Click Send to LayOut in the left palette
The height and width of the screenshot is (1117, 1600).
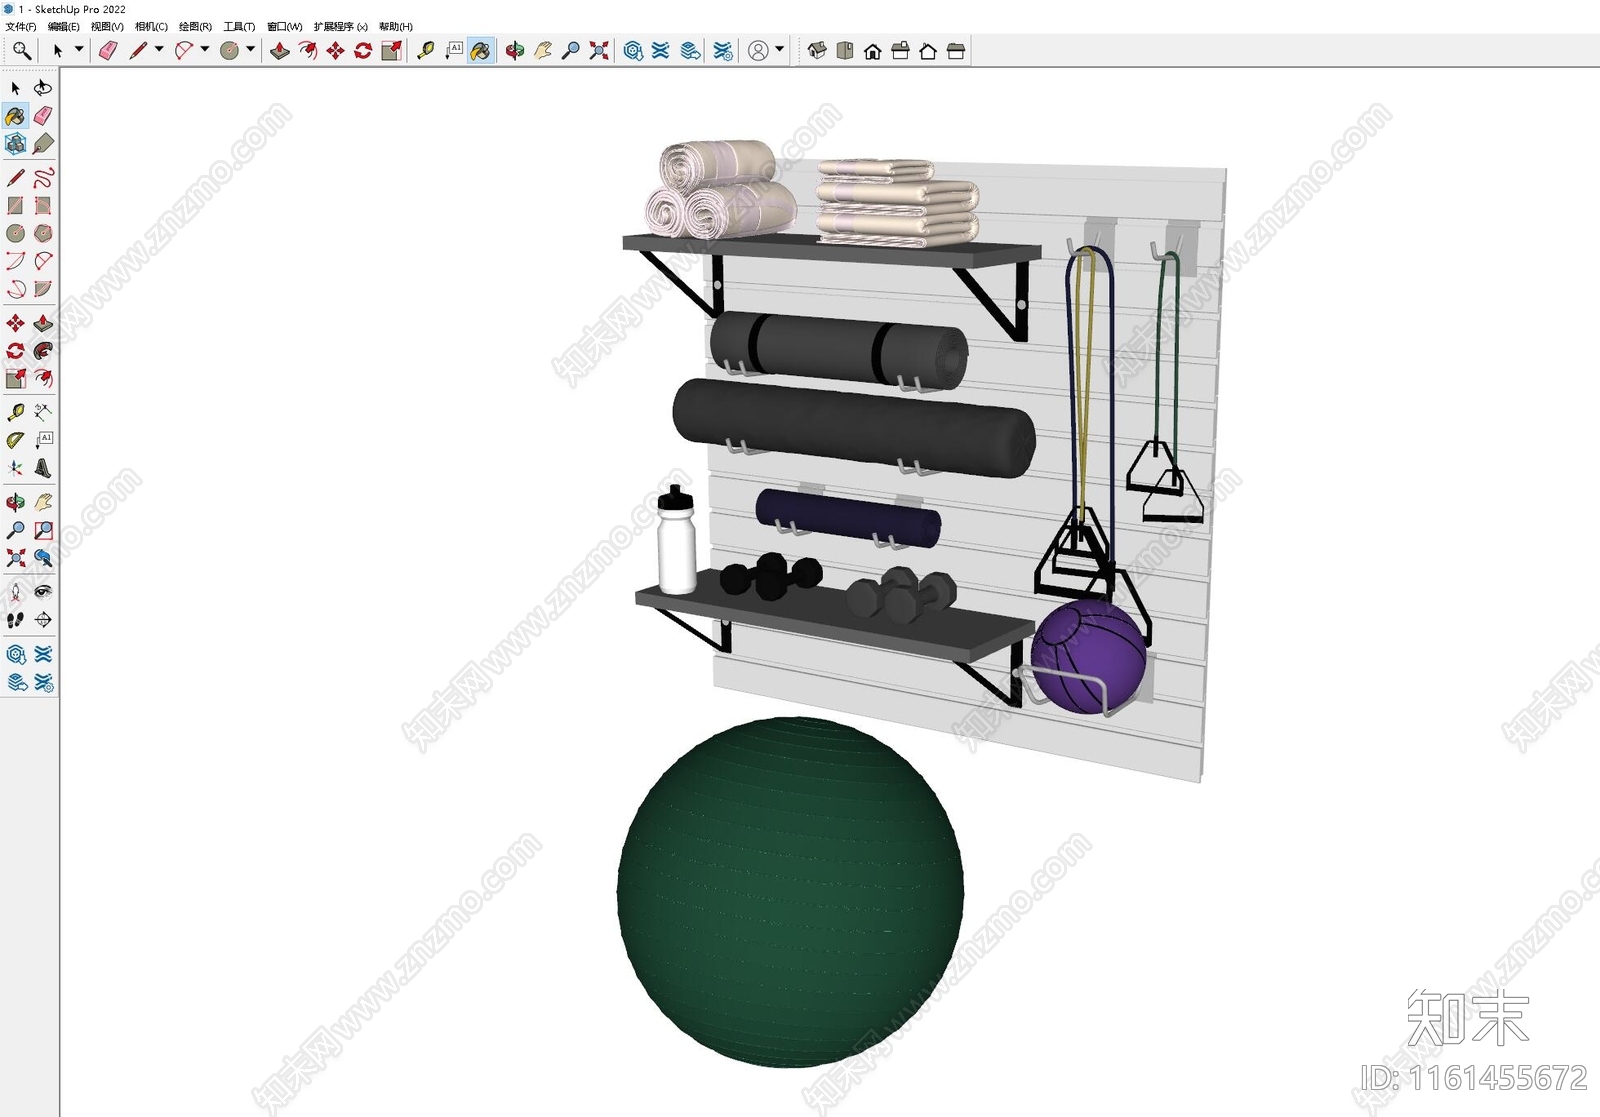click(15, 682)
